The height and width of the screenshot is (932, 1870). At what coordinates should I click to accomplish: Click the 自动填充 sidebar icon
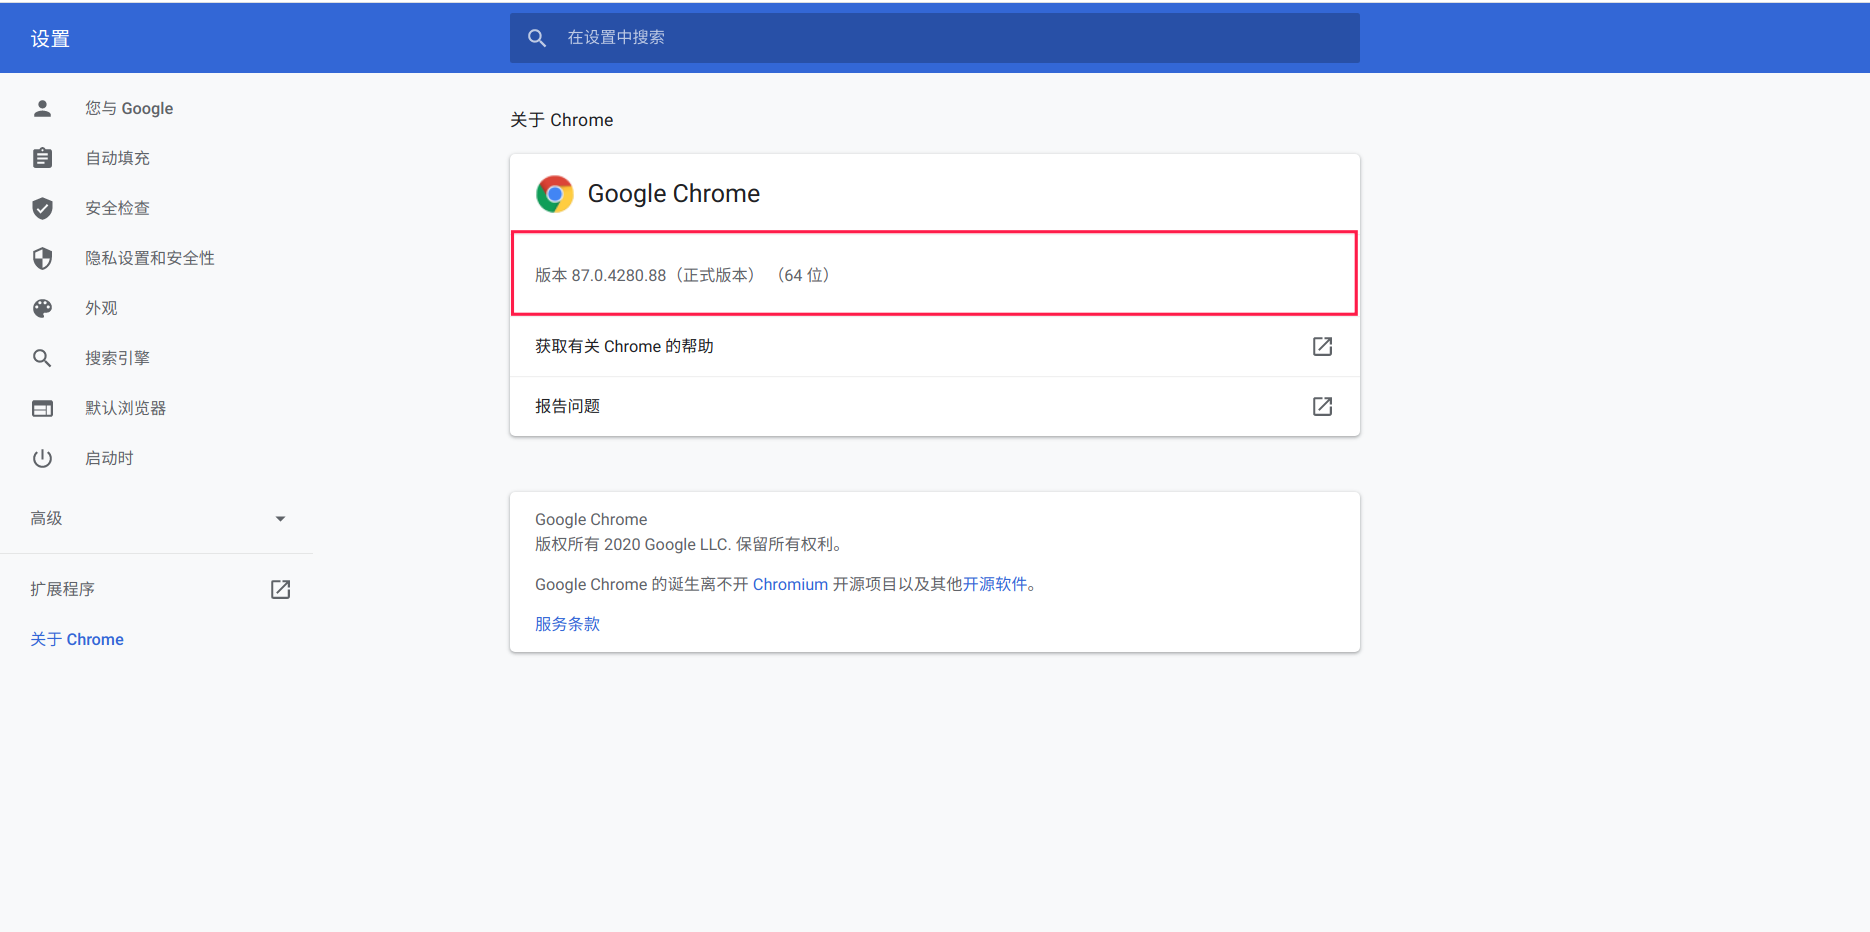tap(42, 157)
